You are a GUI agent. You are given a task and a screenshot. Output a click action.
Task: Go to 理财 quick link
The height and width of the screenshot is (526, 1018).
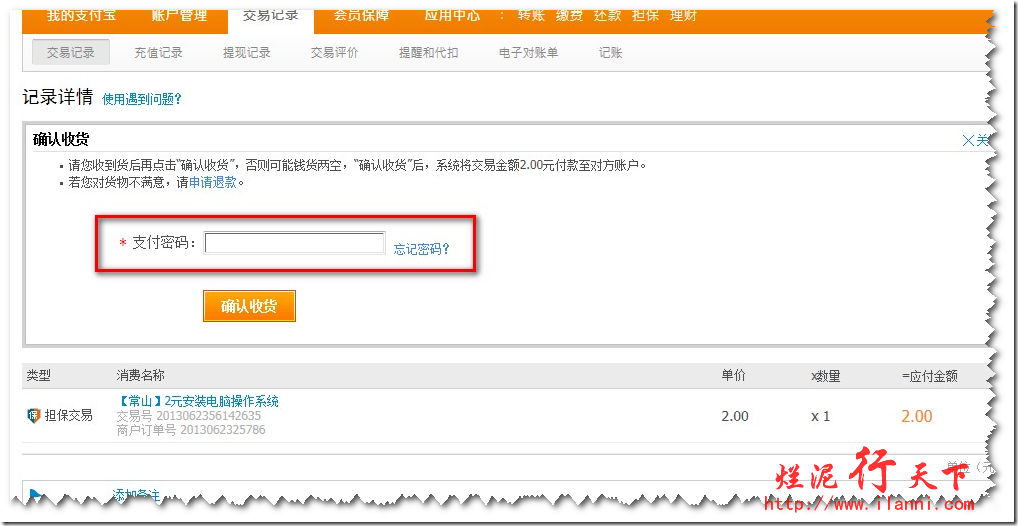pyautogui.click(x=683, y=16)
